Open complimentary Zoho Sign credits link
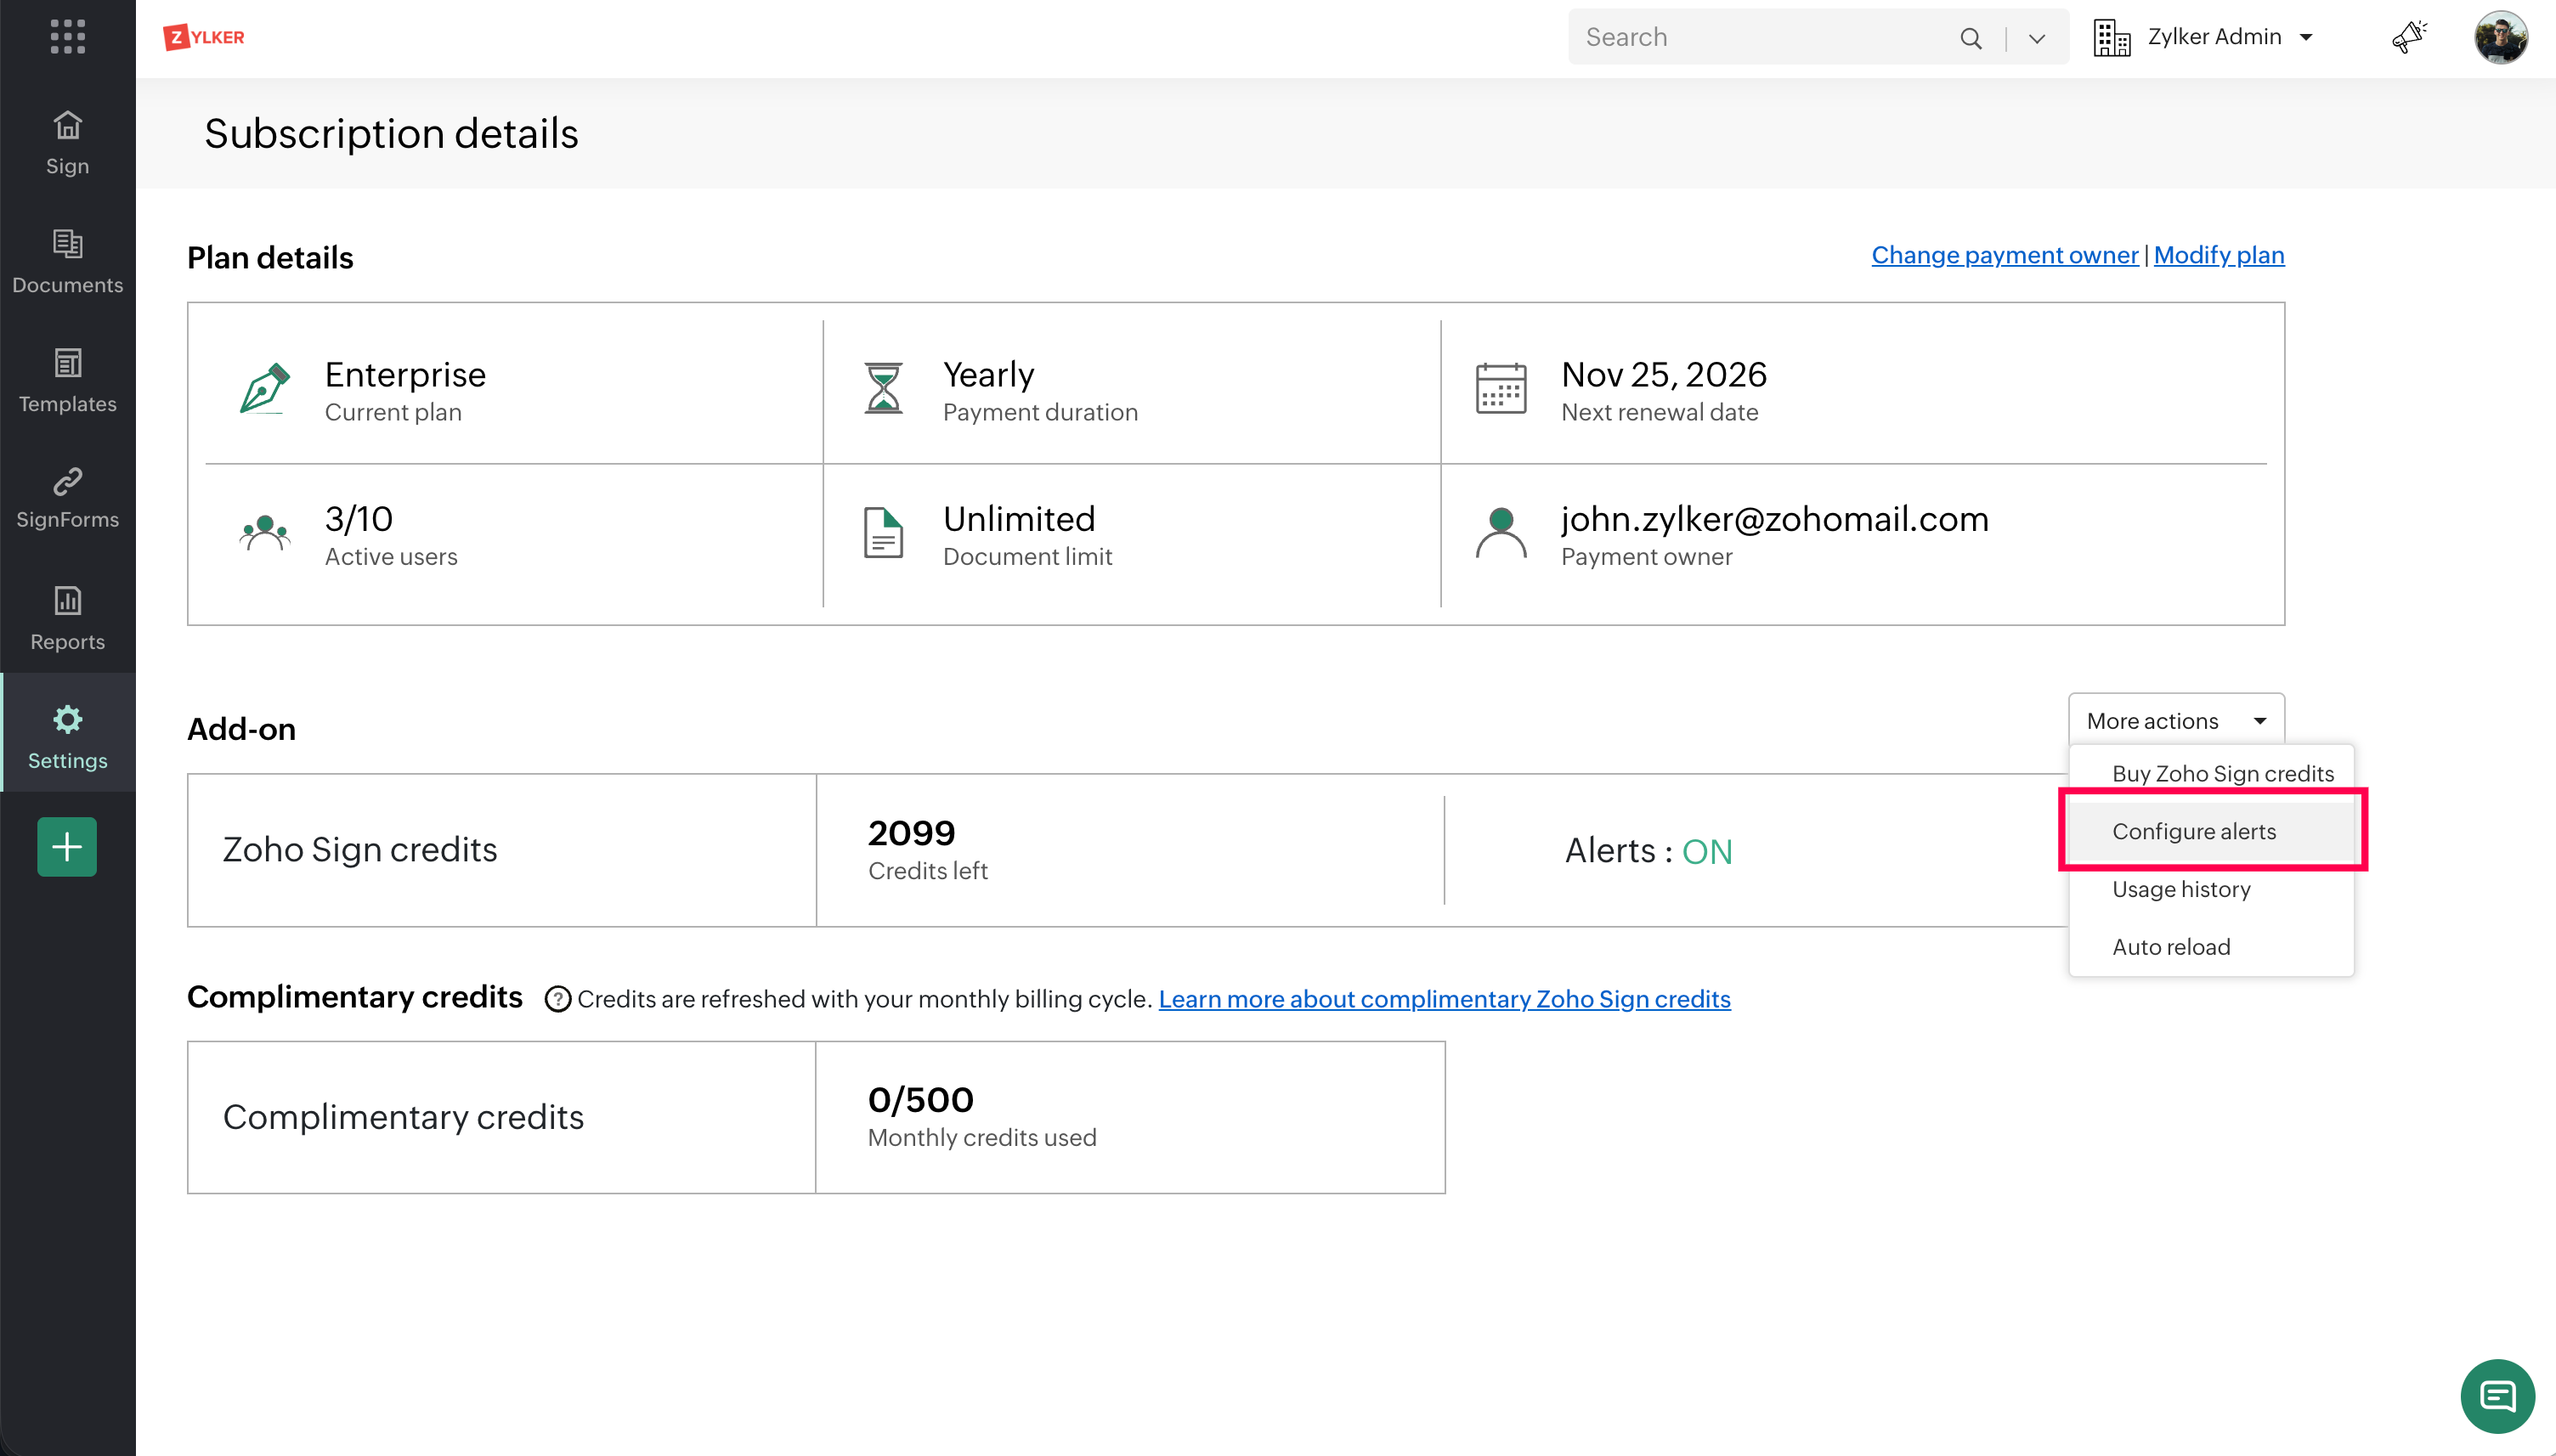 tap(1443, 999)
